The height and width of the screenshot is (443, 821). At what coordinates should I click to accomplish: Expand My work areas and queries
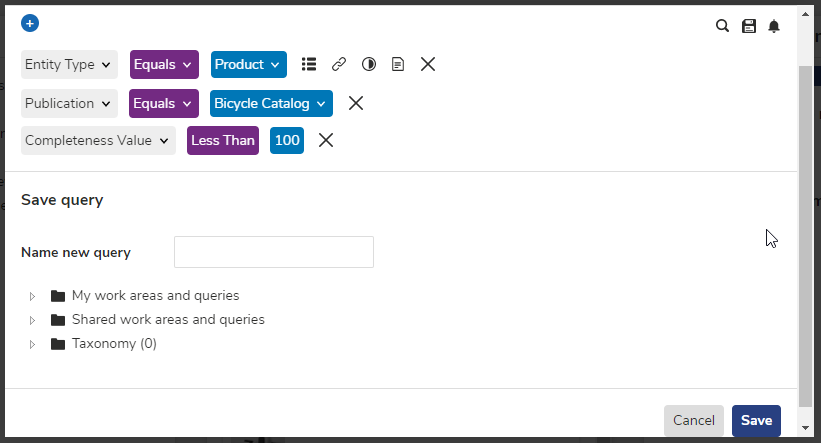click(32, 296)
